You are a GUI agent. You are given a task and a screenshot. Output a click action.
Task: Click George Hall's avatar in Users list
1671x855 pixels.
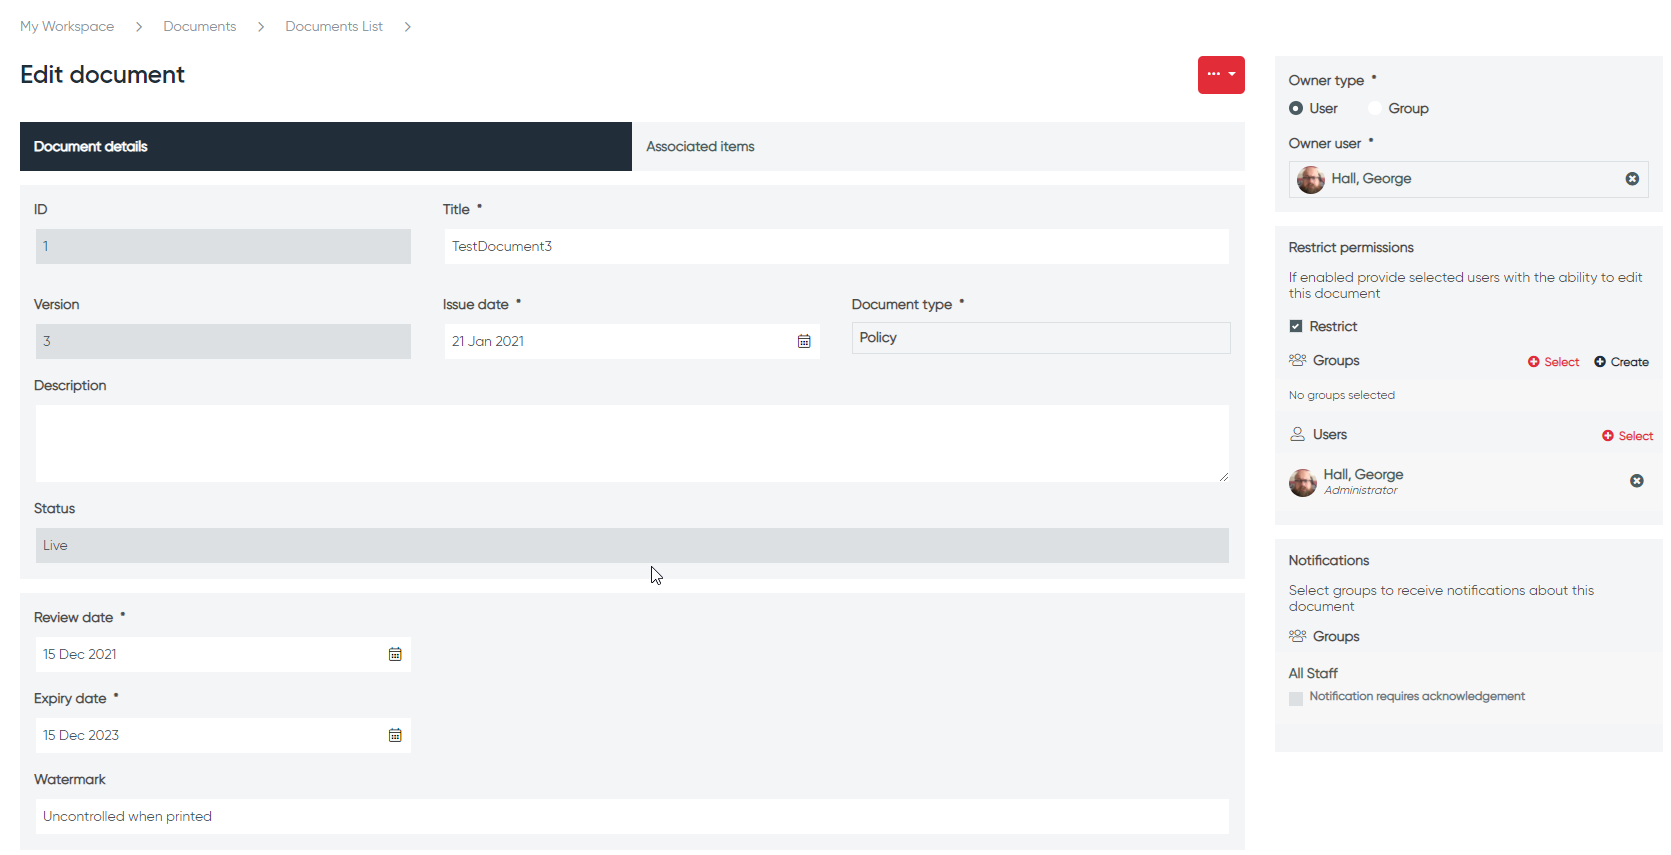[x=1303, y=483]
